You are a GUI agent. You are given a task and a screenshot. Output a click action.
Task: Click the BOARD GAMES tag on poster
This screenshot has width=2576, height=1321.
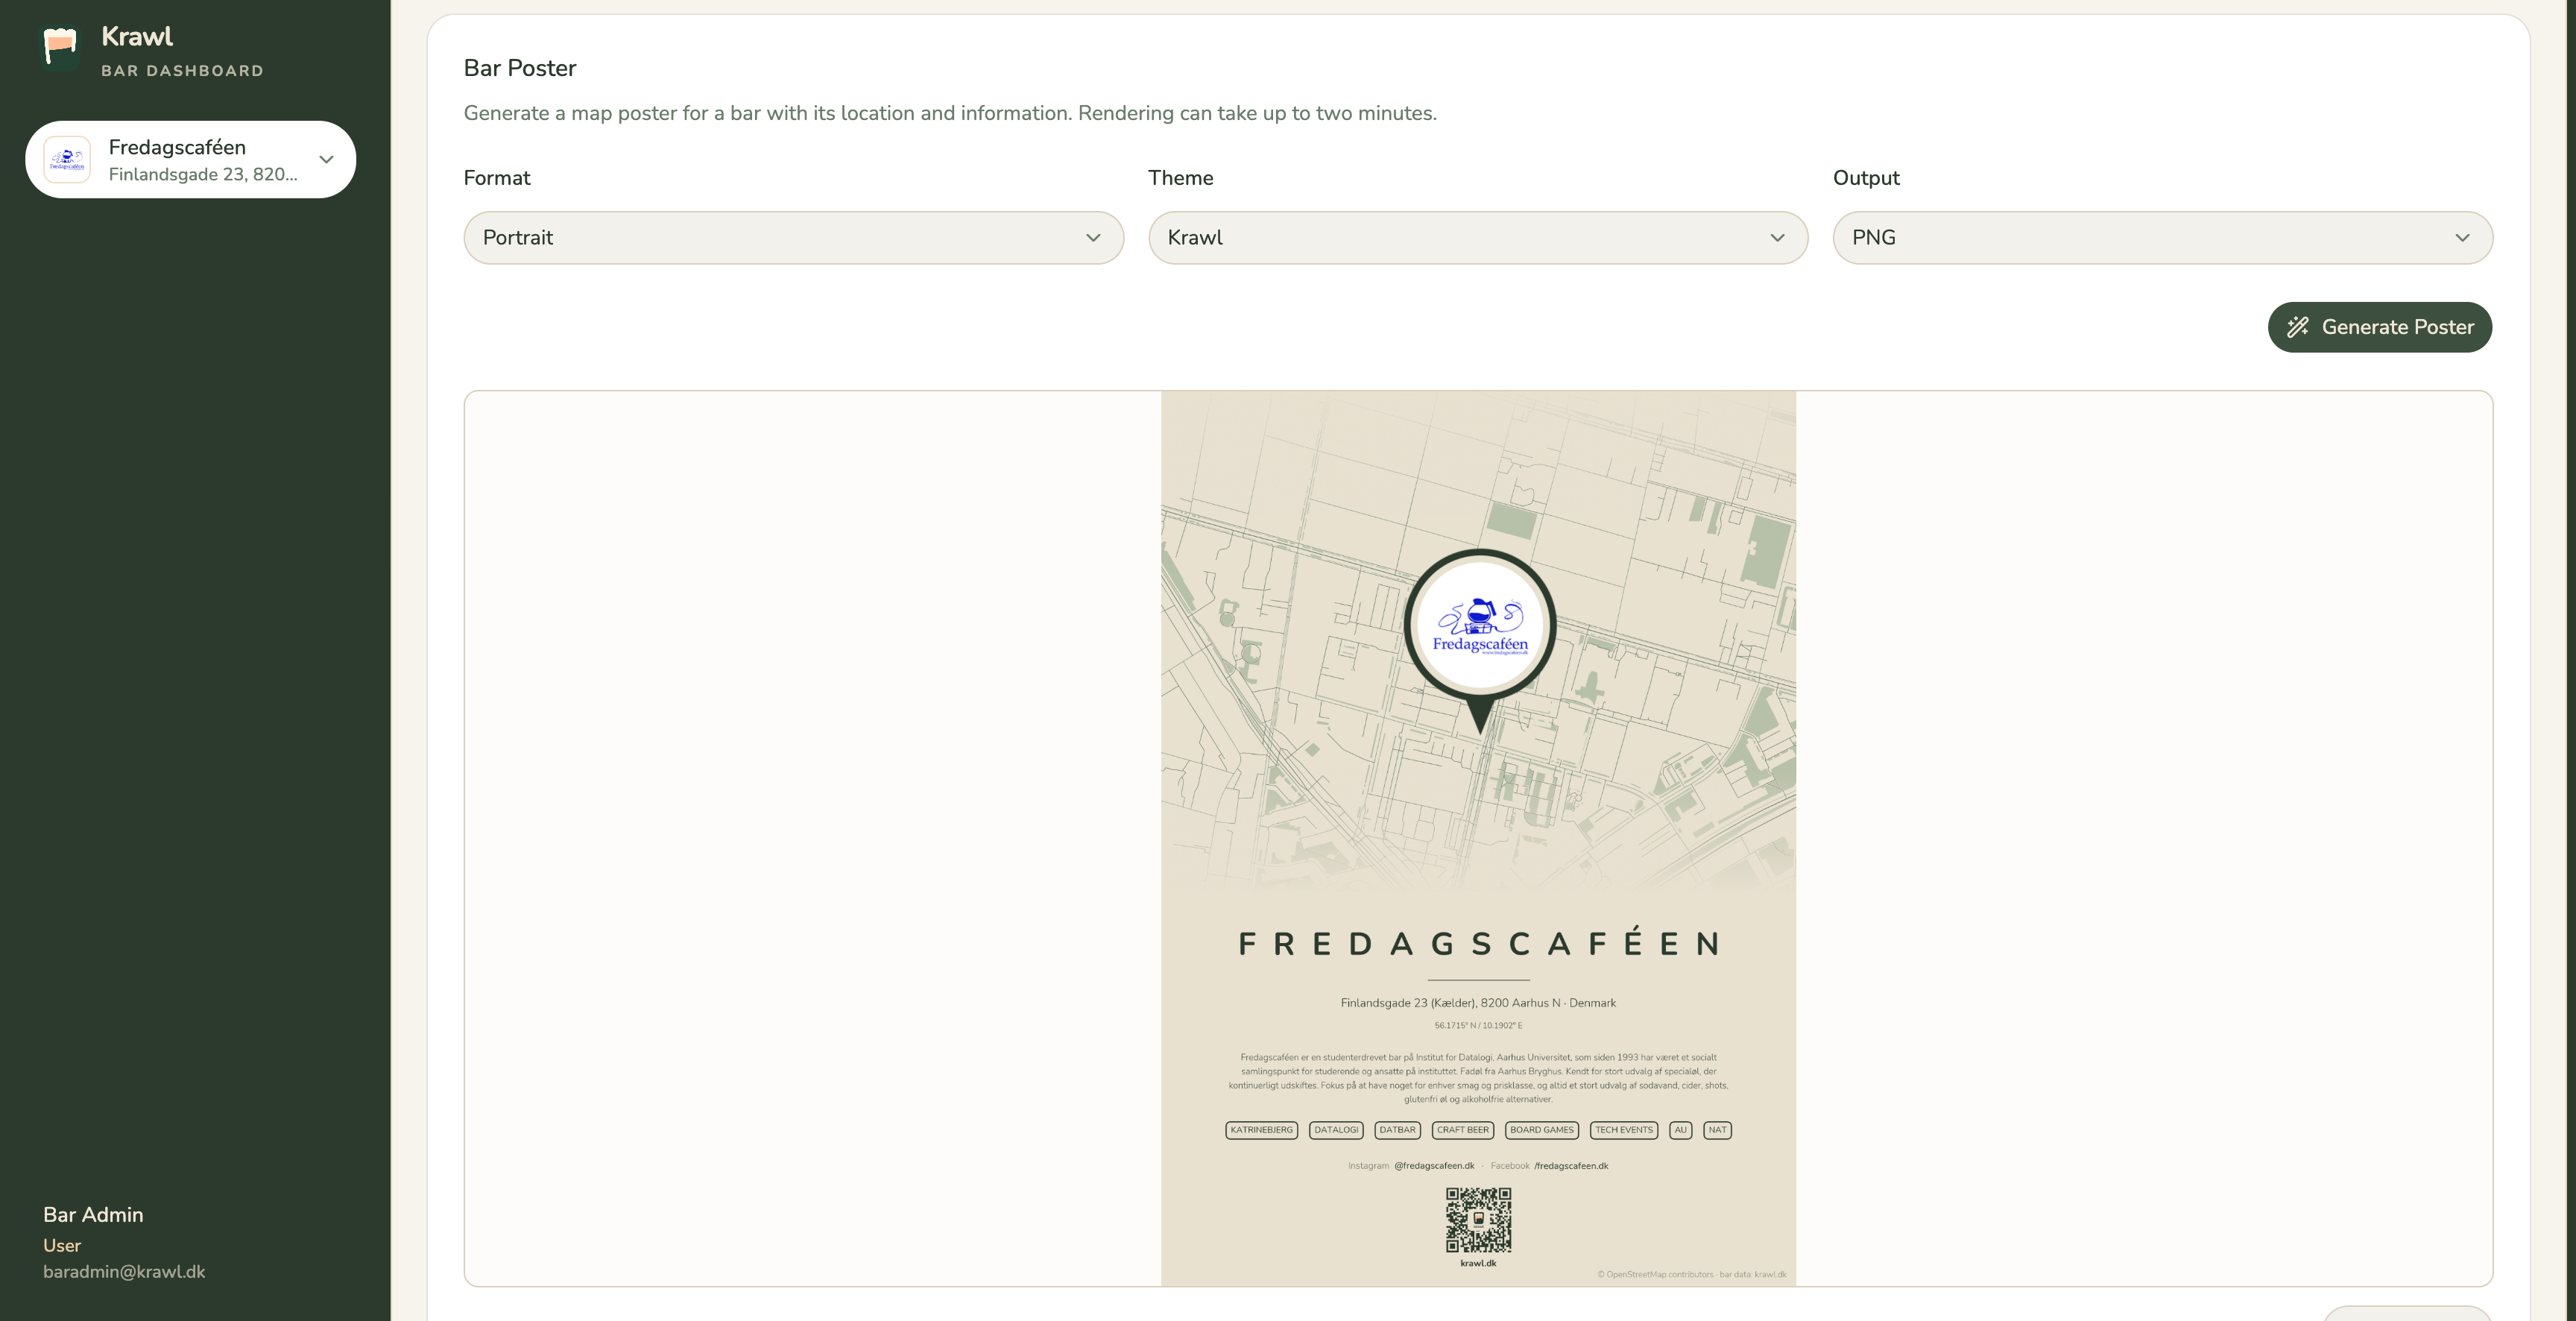click(1542, 1130)
